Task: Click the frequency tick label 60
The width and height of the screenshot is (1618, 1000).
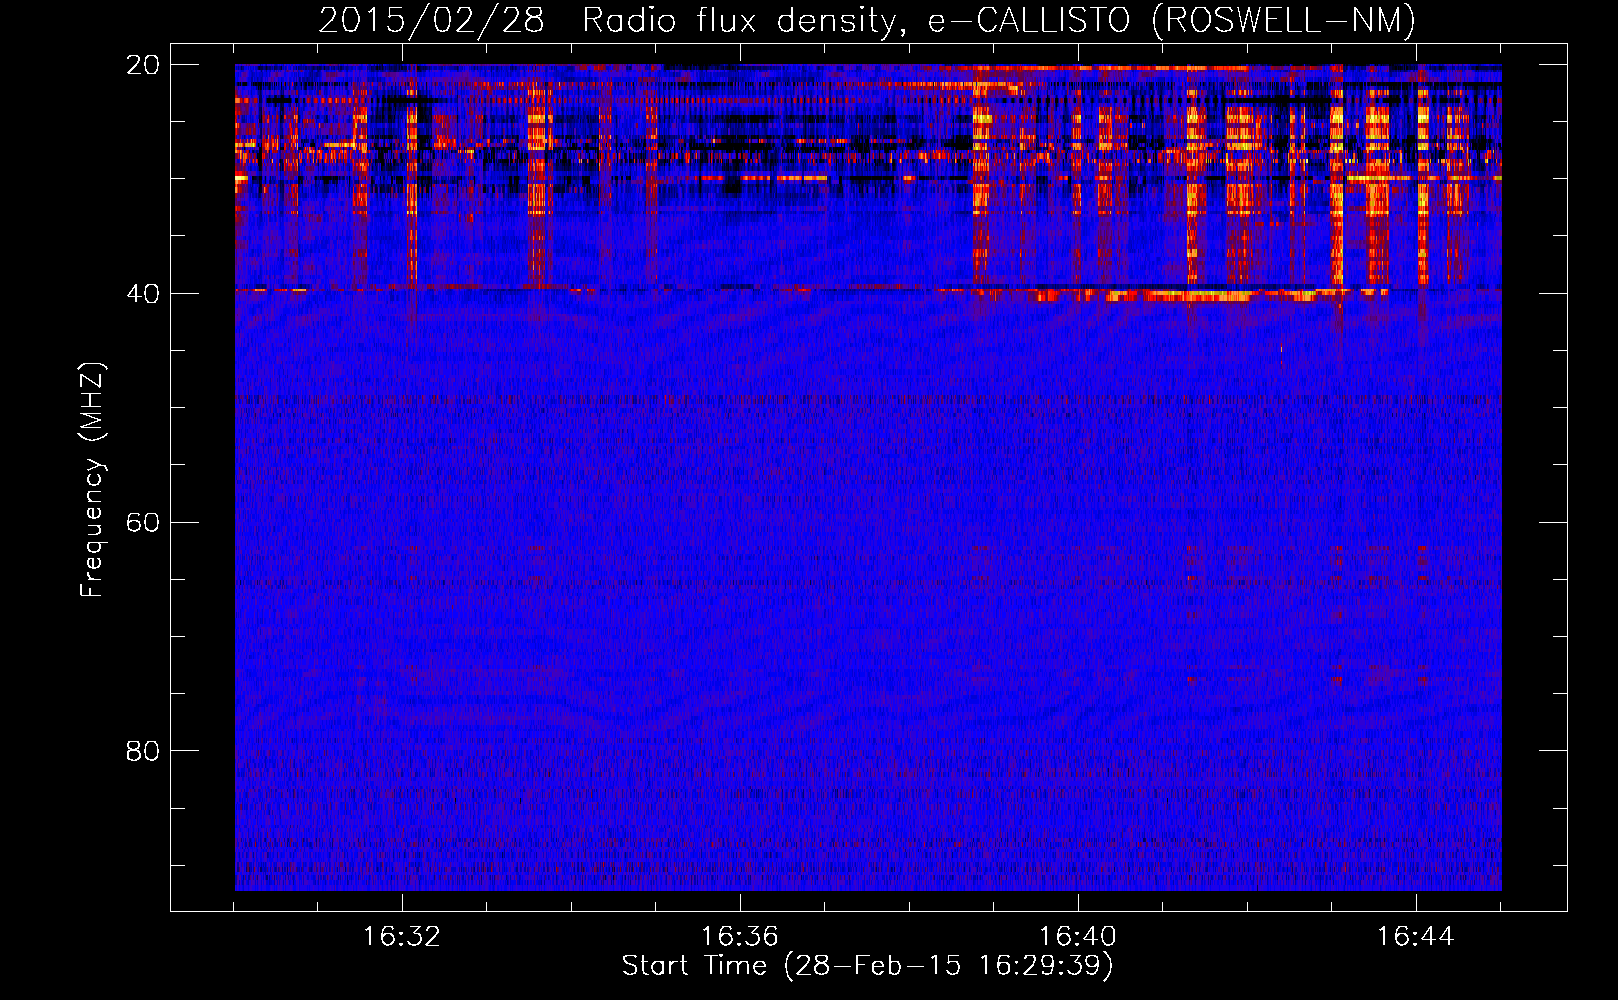Action: (x=143, y=522)
